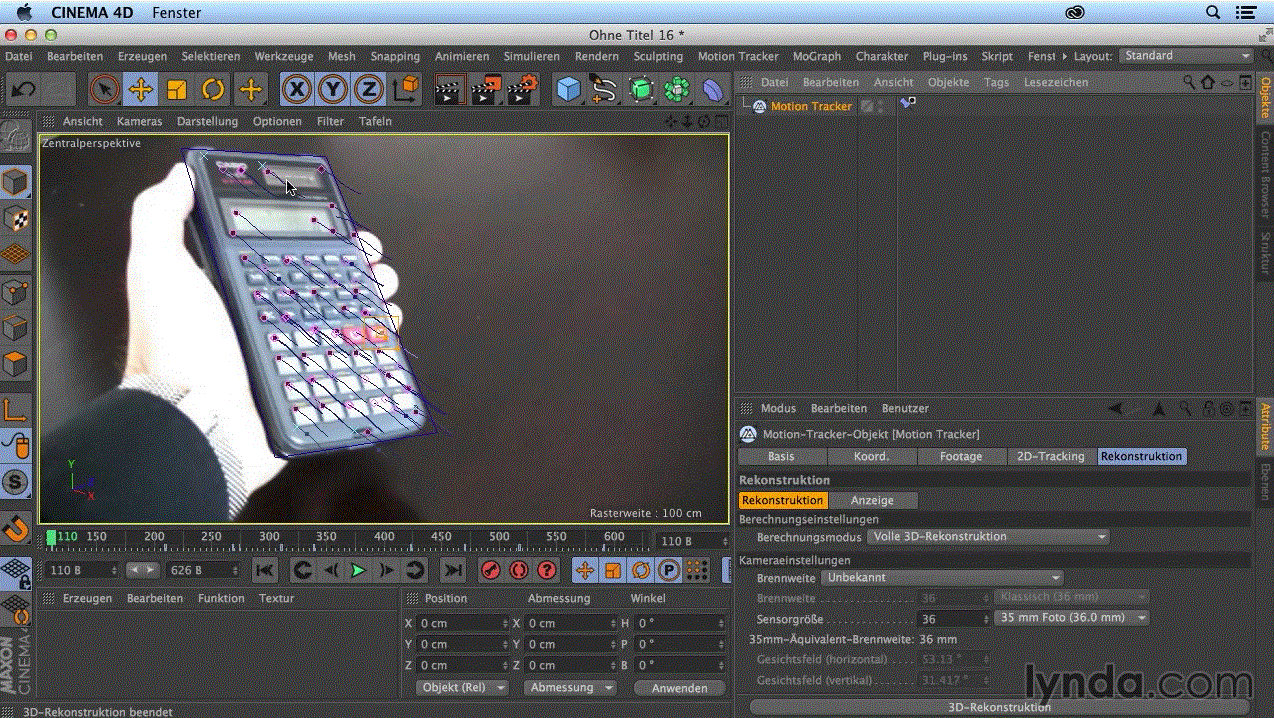The image size is (1274, 718).
Task: Open the Motion Tracker menu
Action: point(737,57)
